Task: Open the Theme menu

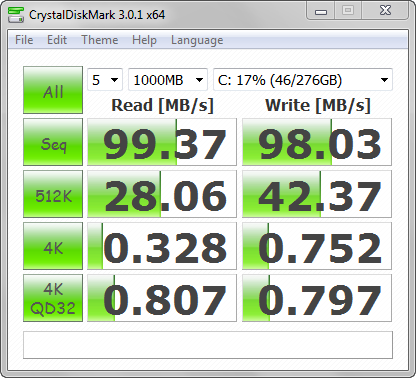Action: click(100, 40)
